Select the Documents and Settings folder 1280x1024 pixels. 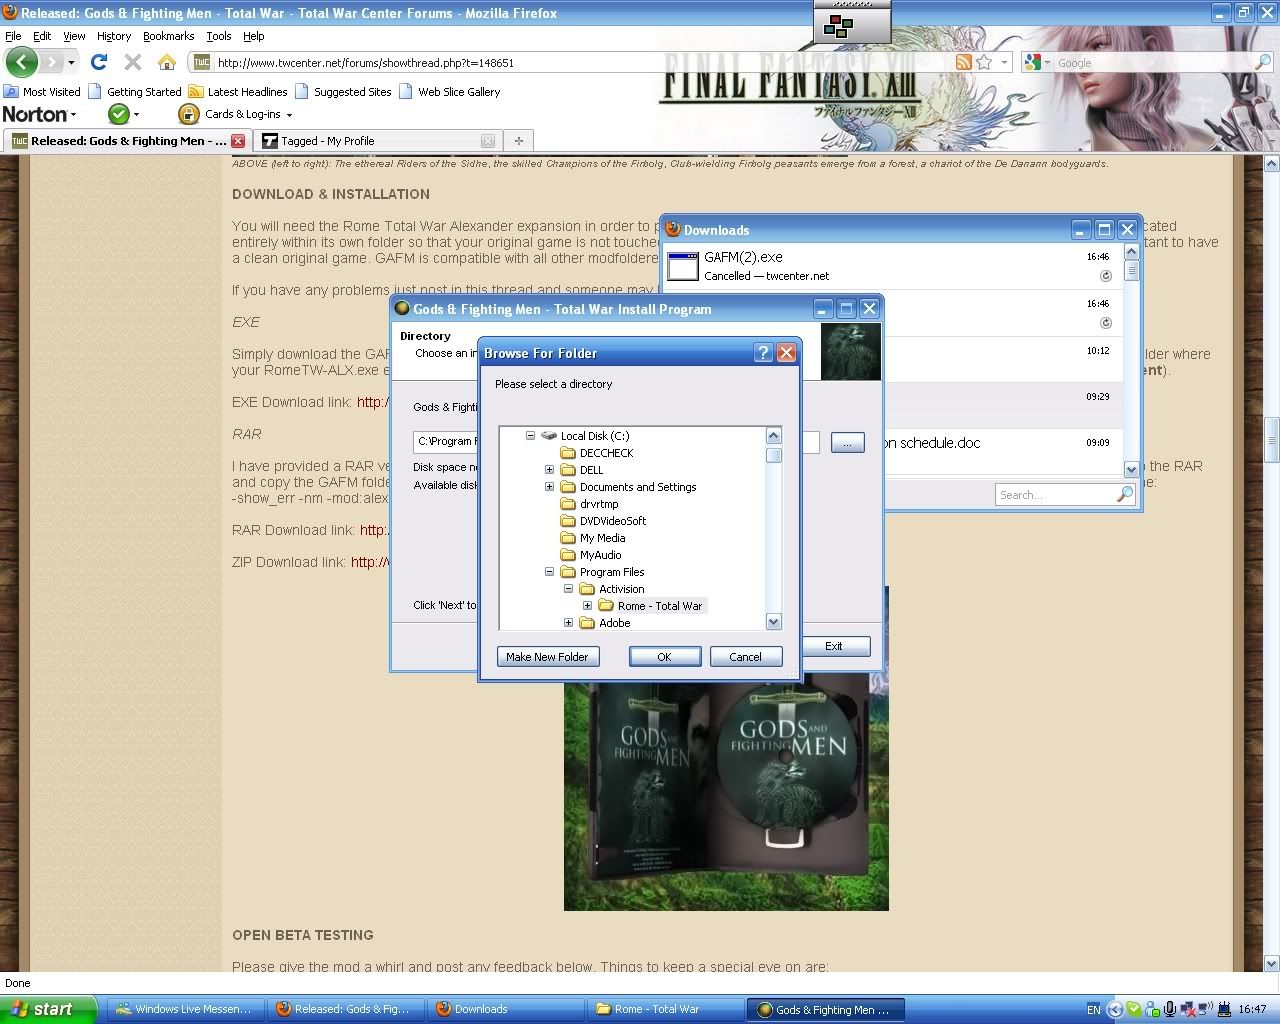637,487
